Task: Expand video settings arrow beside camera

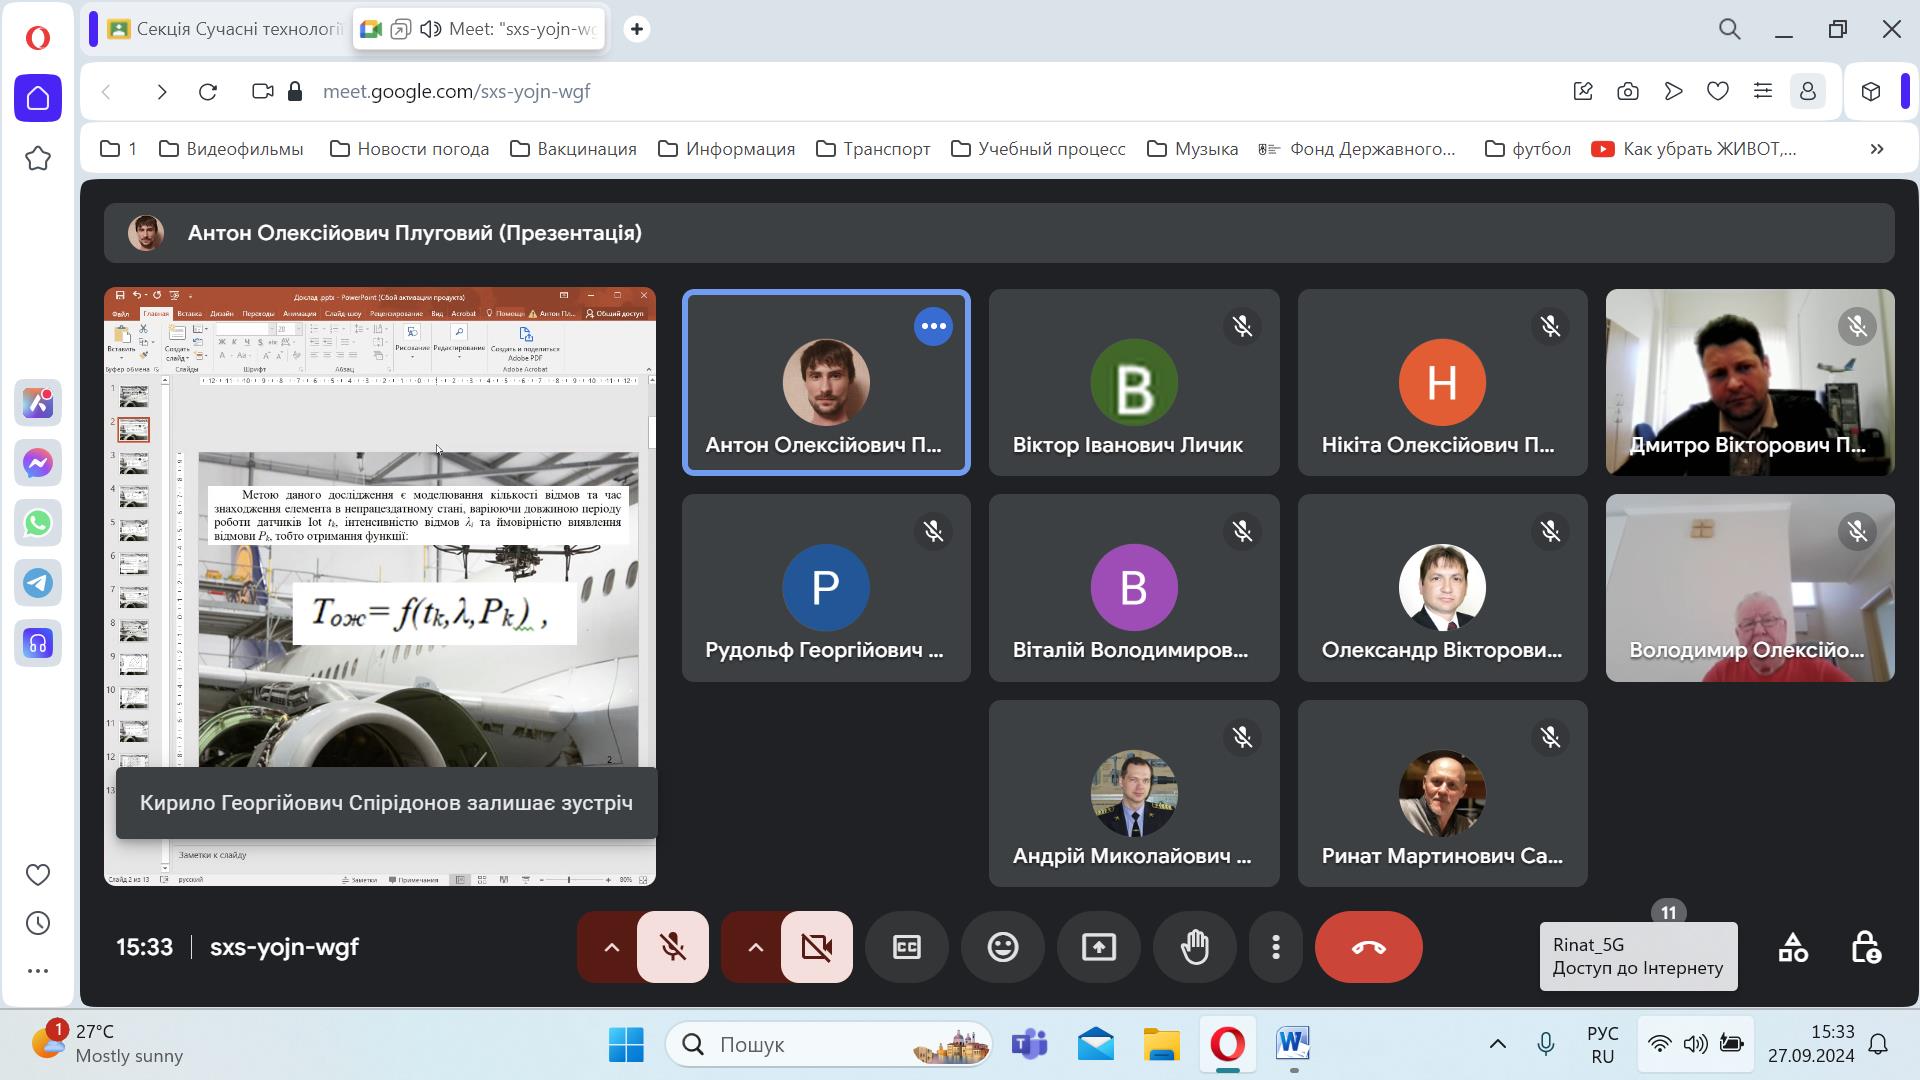Action: pyautogui.click(x=755, y=947)
